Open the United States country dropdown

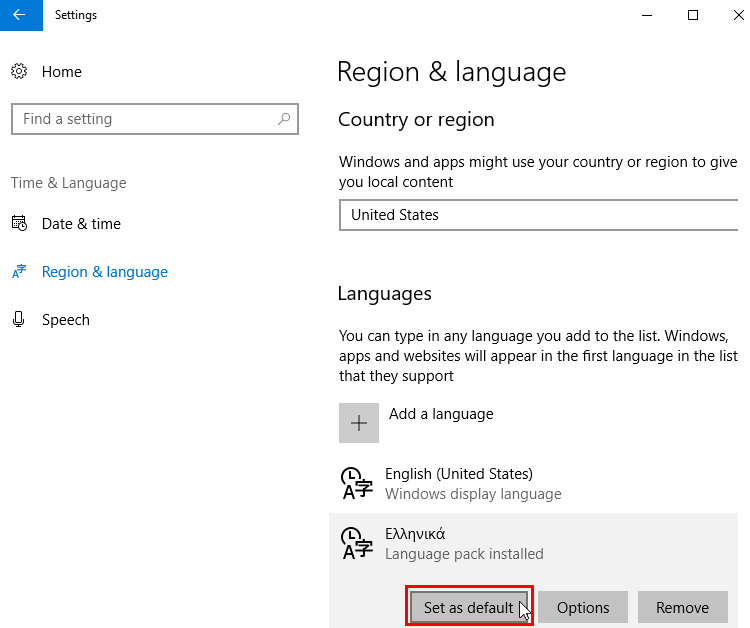(539, 215)
